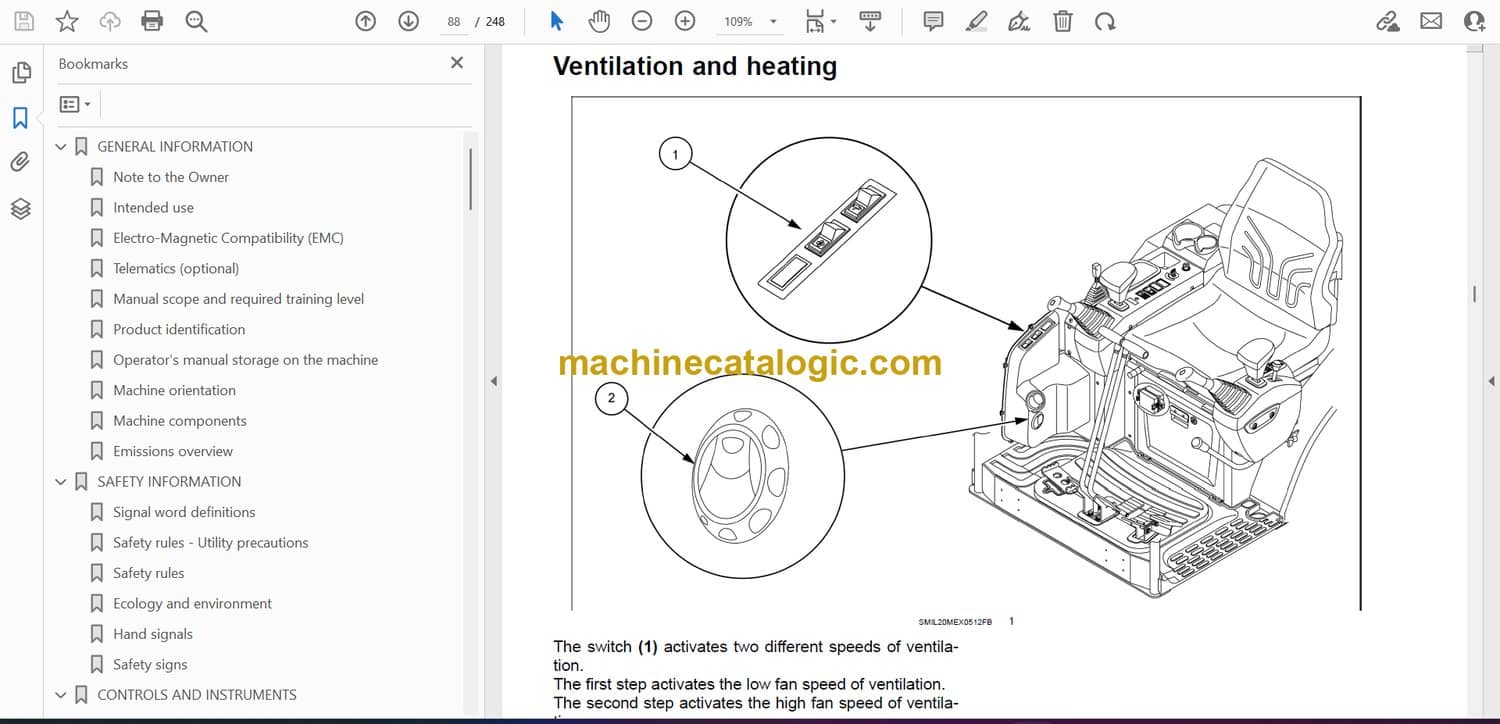The width and height of the screenshot is (1500, 724).
Task: Jump to the GENERAL INFORMATION bookmark
Action: (x=175, y=146)
